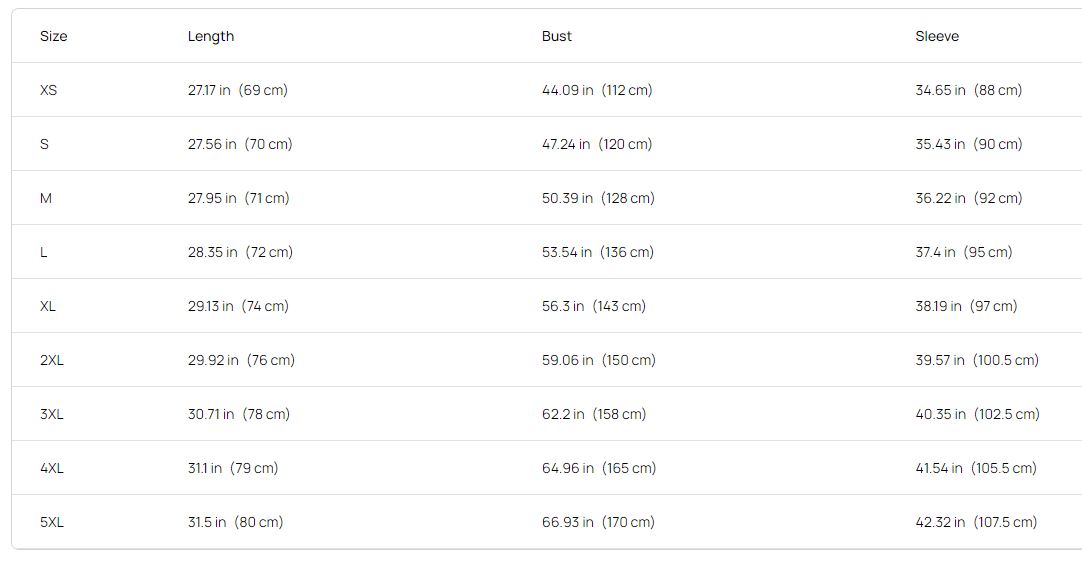Select the 5XL size row label
This screenshot has height=562, width=1082.
[x=52, y=522]
